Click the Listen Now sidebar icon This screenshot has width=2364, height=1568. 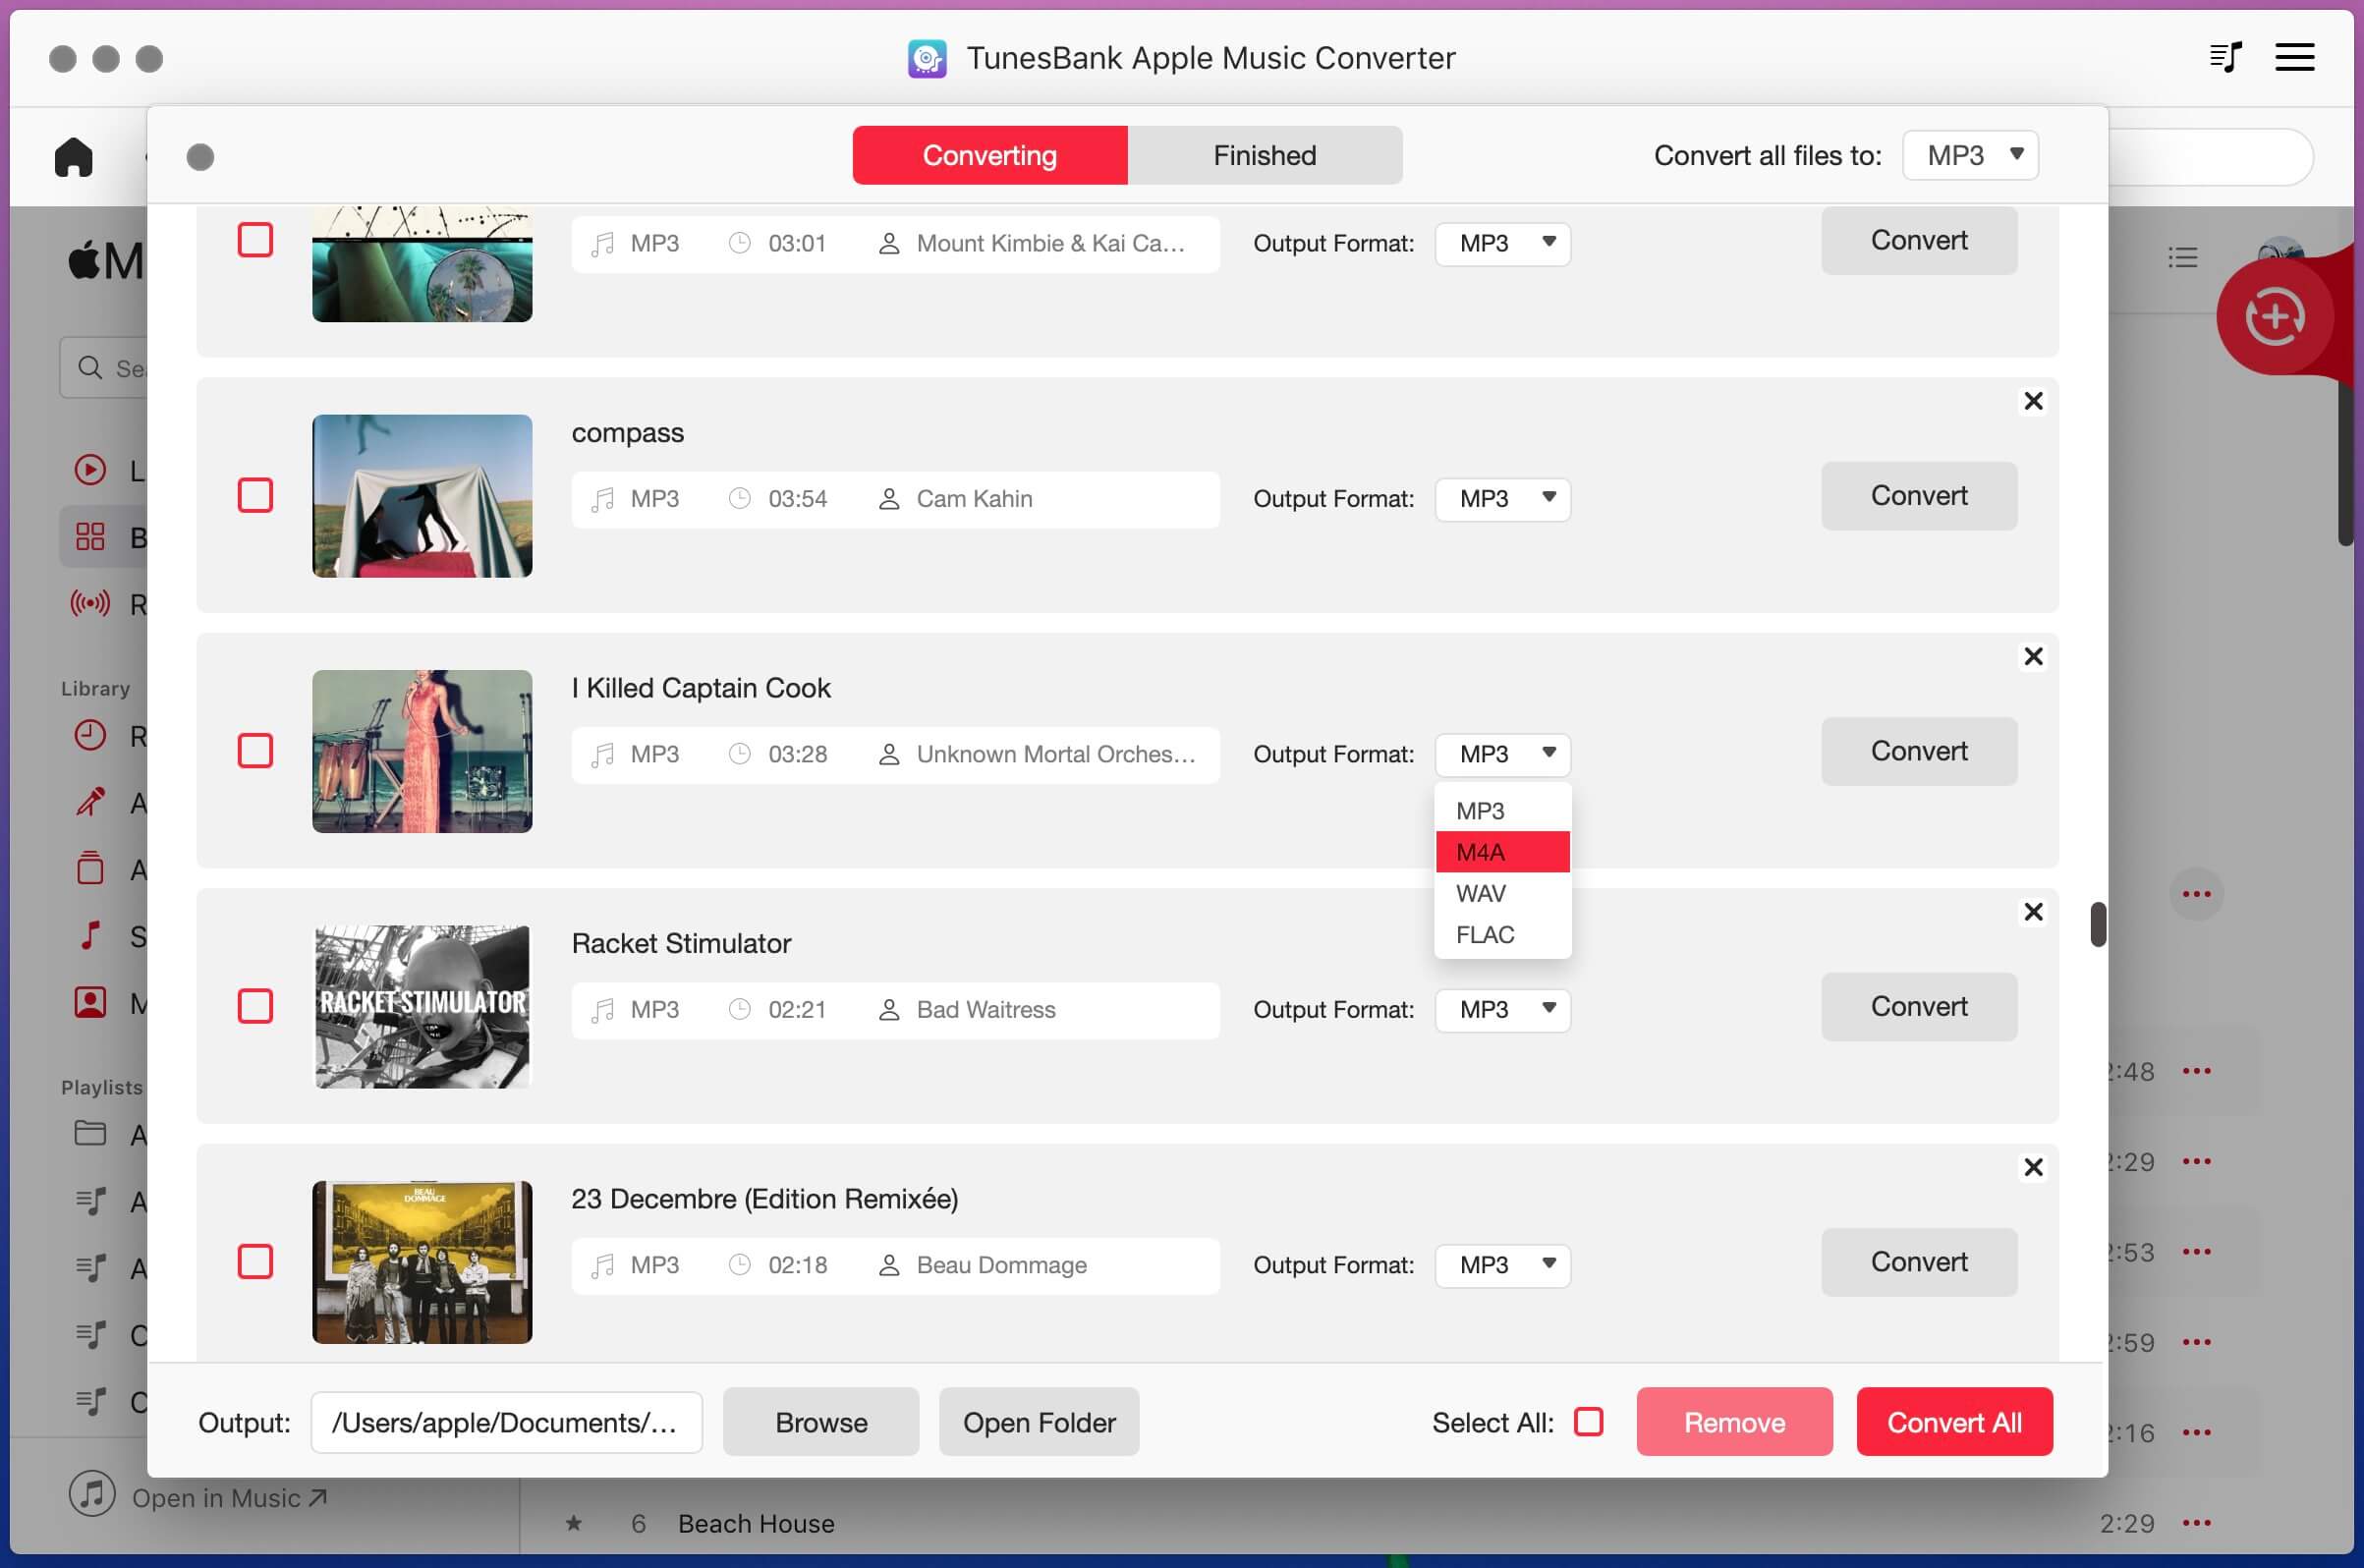point(90,469)
